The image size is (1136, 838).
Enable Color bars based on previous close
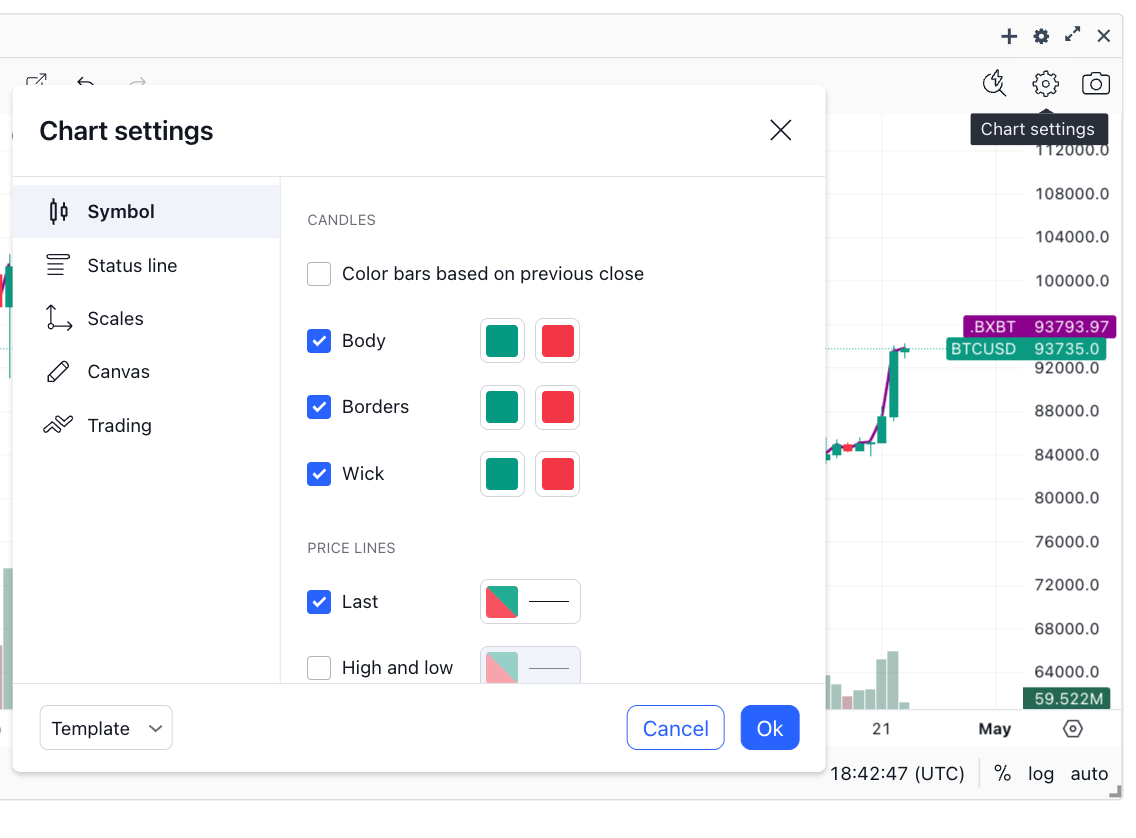click(x=319, y=275)
